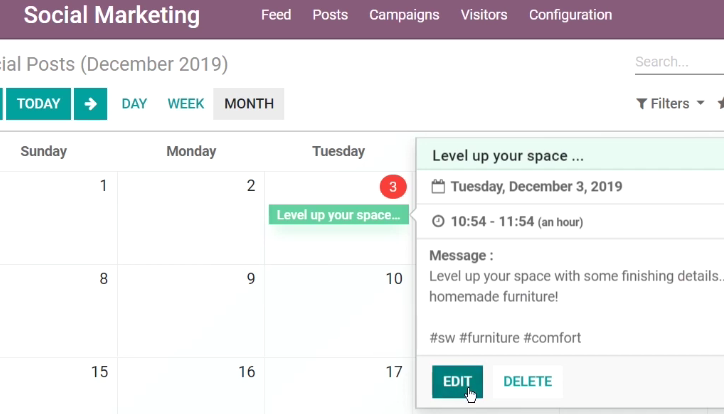Click the Social Marketing app title

click(112, 15)
